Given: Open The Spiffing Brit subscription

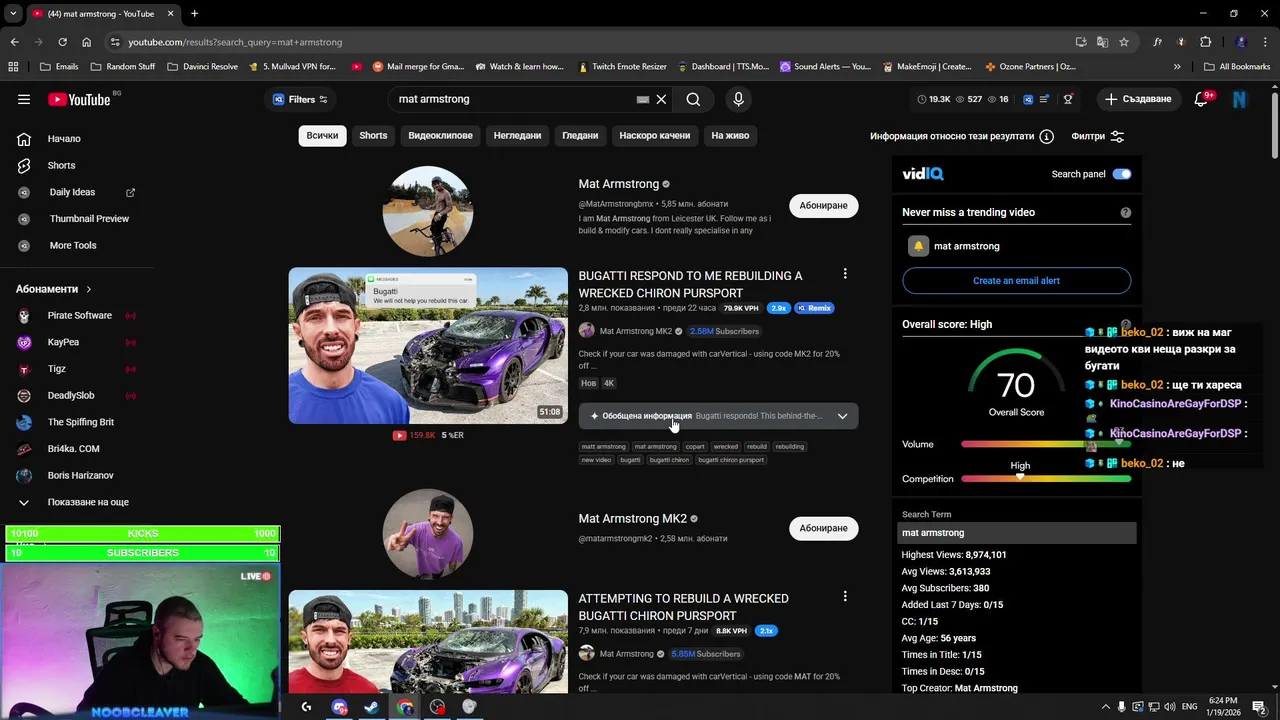Looking at the screenshot, I should pyautogui.click(x=79, y=422).
